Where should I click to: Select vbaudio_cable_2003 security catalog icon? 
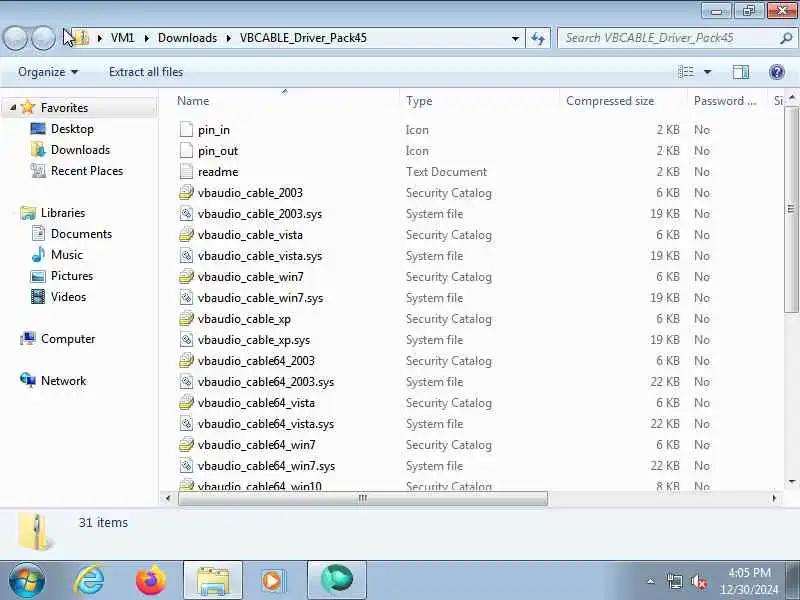186,192
